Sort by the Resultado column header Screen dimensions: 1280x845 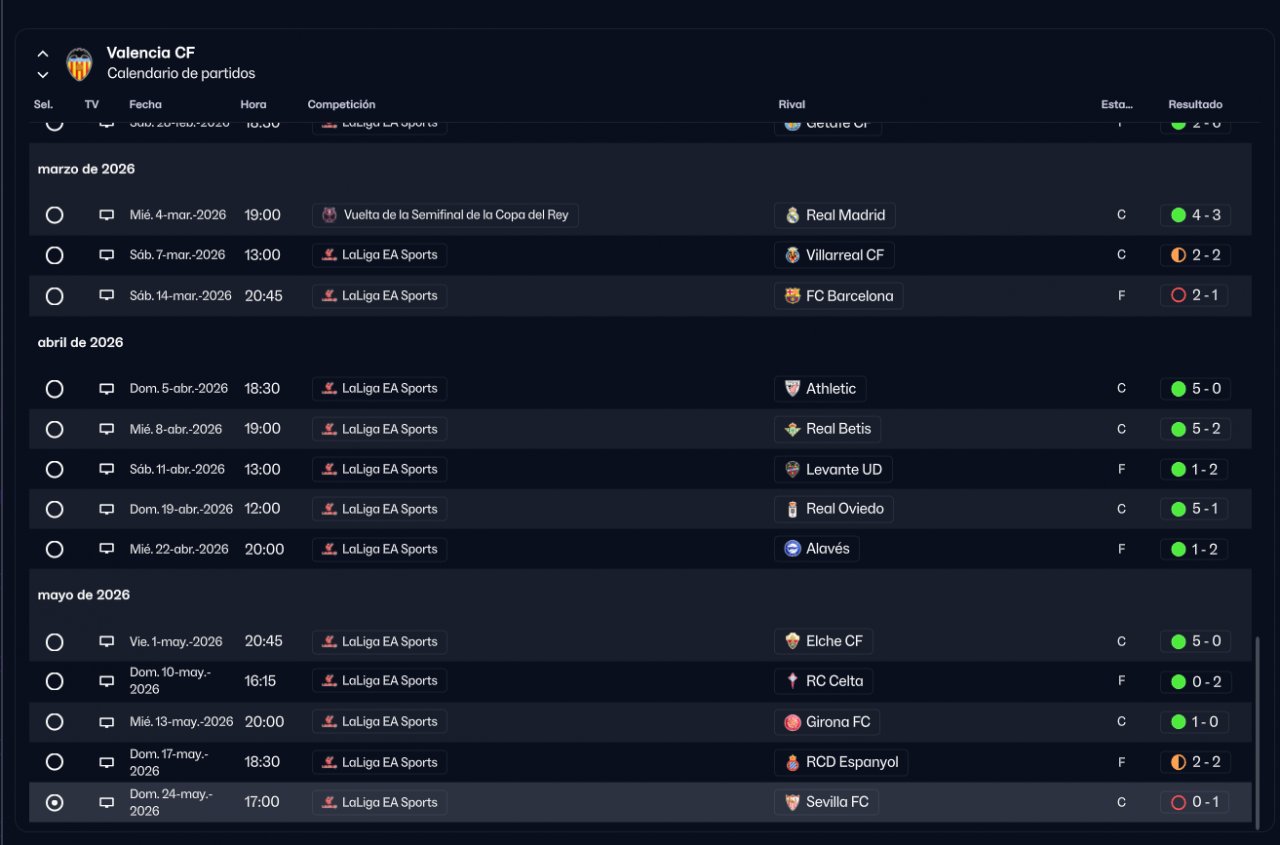1195,104
